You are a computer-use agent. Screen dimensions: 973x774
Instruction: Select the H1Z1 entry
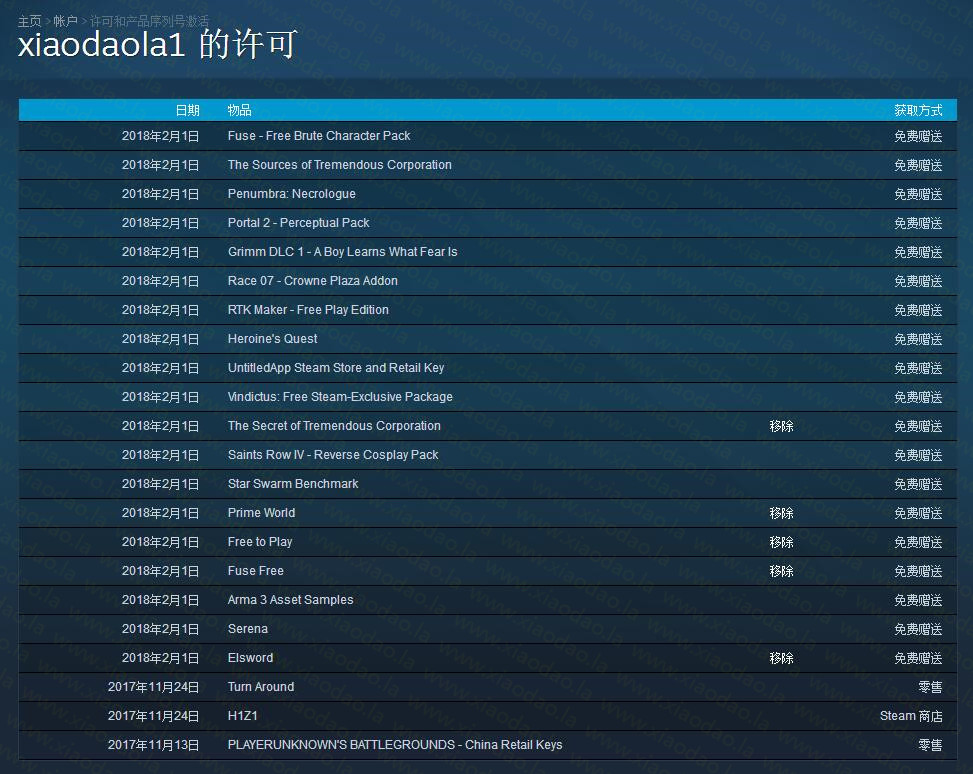(x=243, y=716)
